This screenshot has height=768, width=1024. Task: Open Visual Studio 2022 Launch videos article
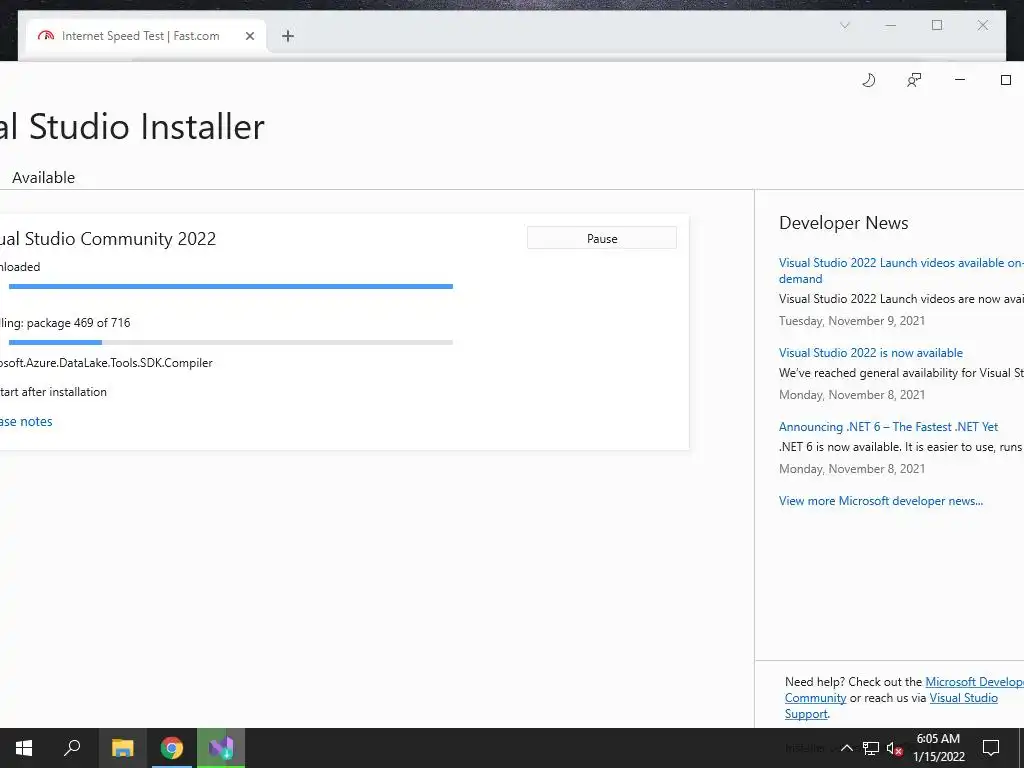click(x=901, y=270)
